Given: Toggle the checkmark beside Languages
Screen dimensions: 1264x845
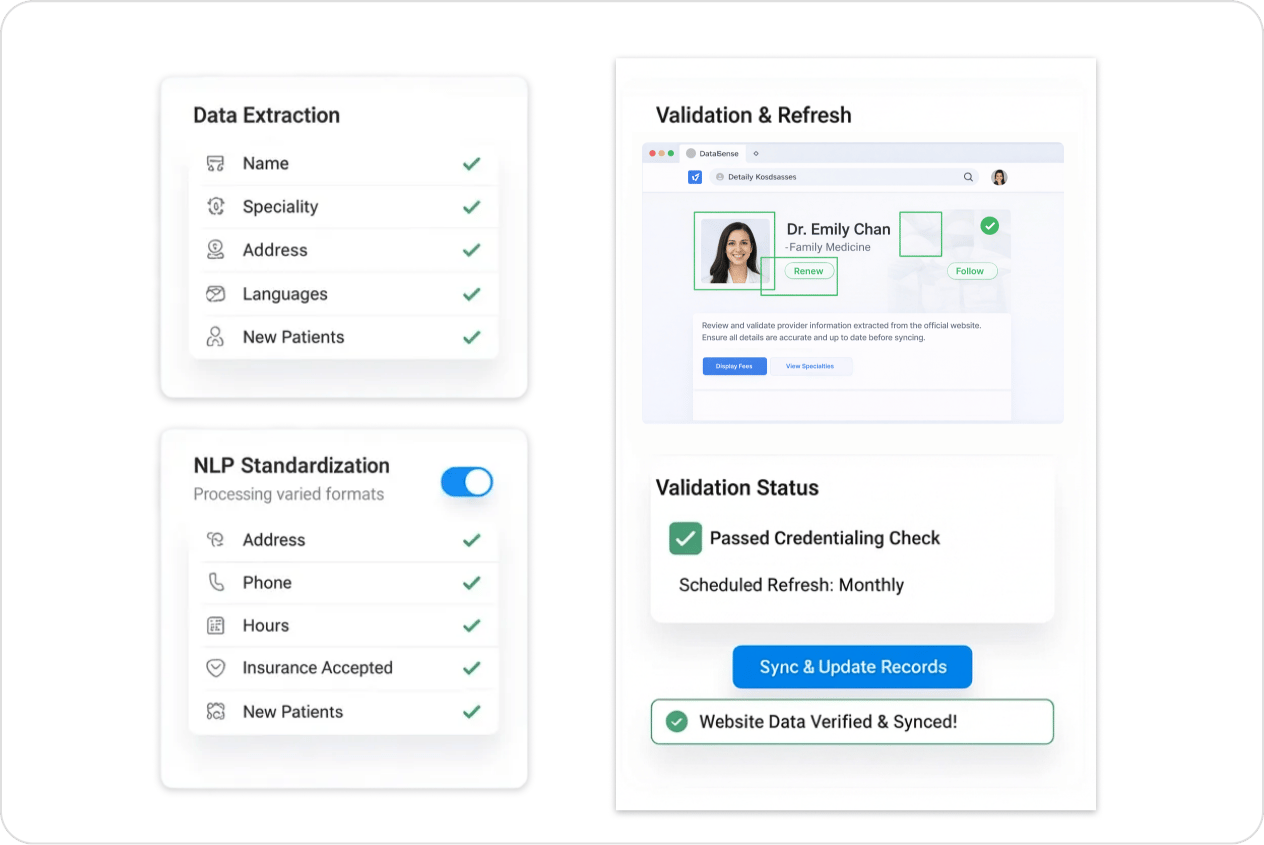Looking at the screenshot, I should [x=471, y=293].
